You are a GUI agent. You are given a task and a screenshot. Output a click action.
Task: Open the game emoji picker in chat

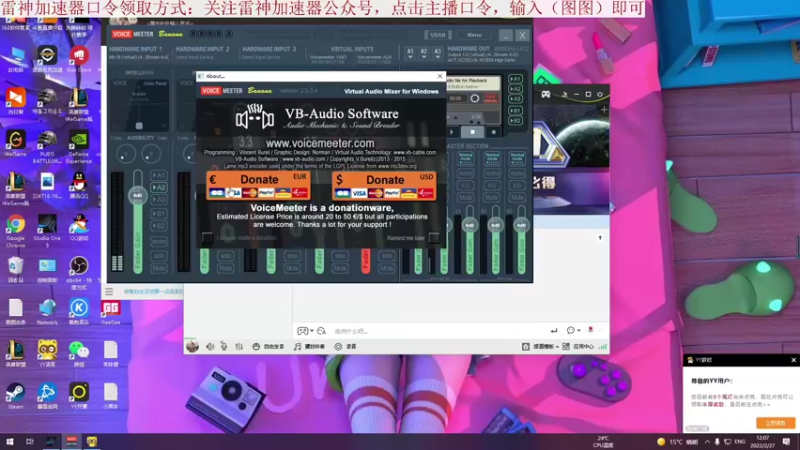pyautogui.click(x=303, y=331)
